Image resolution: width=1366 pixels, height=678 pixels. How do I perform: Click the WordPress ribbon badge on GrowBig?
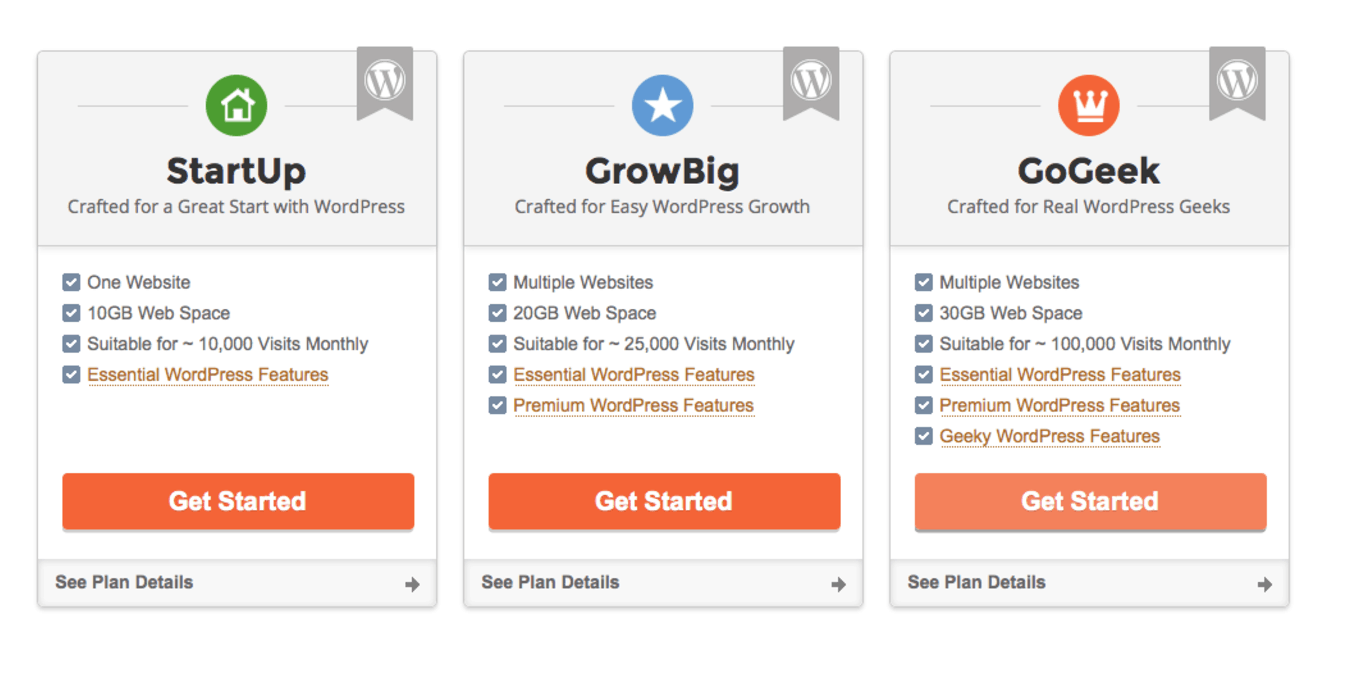pos(811,83)
